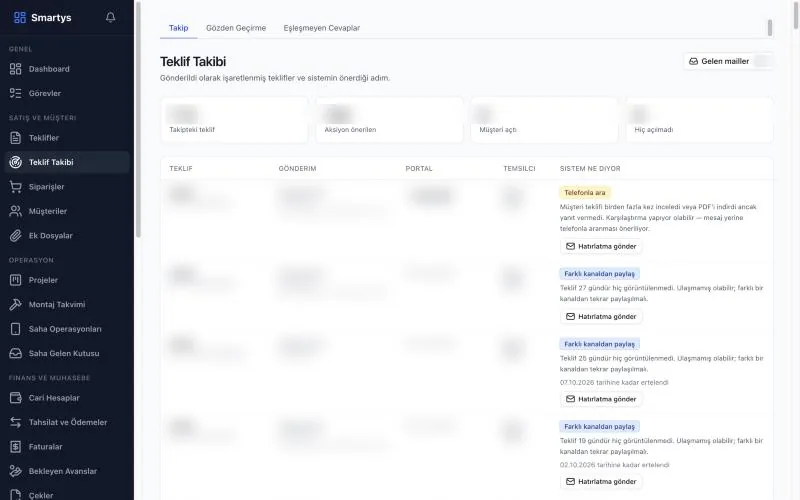Click the scrollbar beside the tabs
Image resolution: width=800 pixels, height=500 pixels.
(770, 28)
